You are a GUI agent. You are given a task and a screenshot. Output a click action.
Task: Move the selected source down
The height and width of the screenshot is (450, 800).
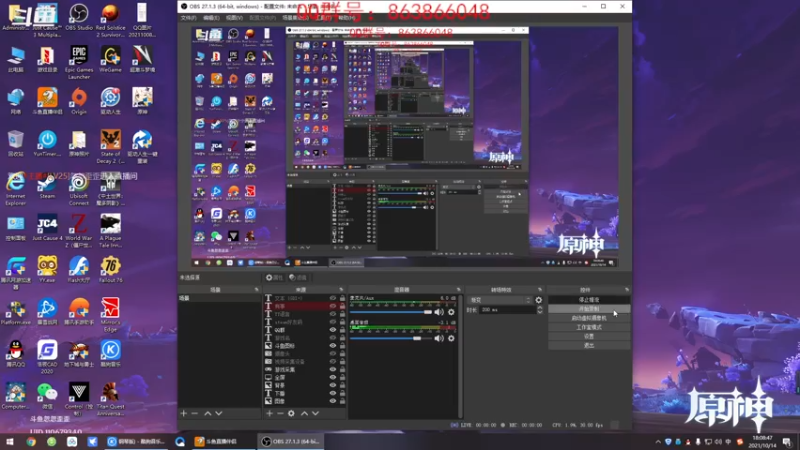click(x=315, y=413)
